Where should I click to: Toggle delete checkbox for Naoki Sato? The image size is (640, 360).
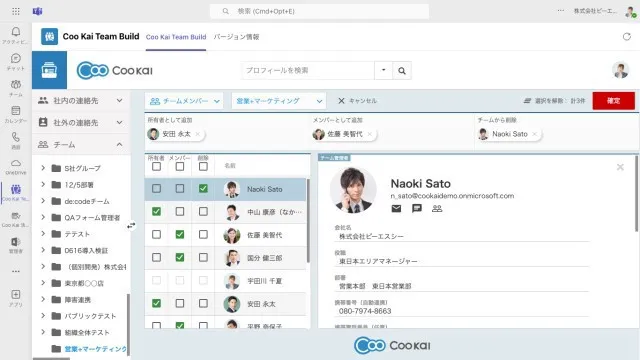coord(203,189)
